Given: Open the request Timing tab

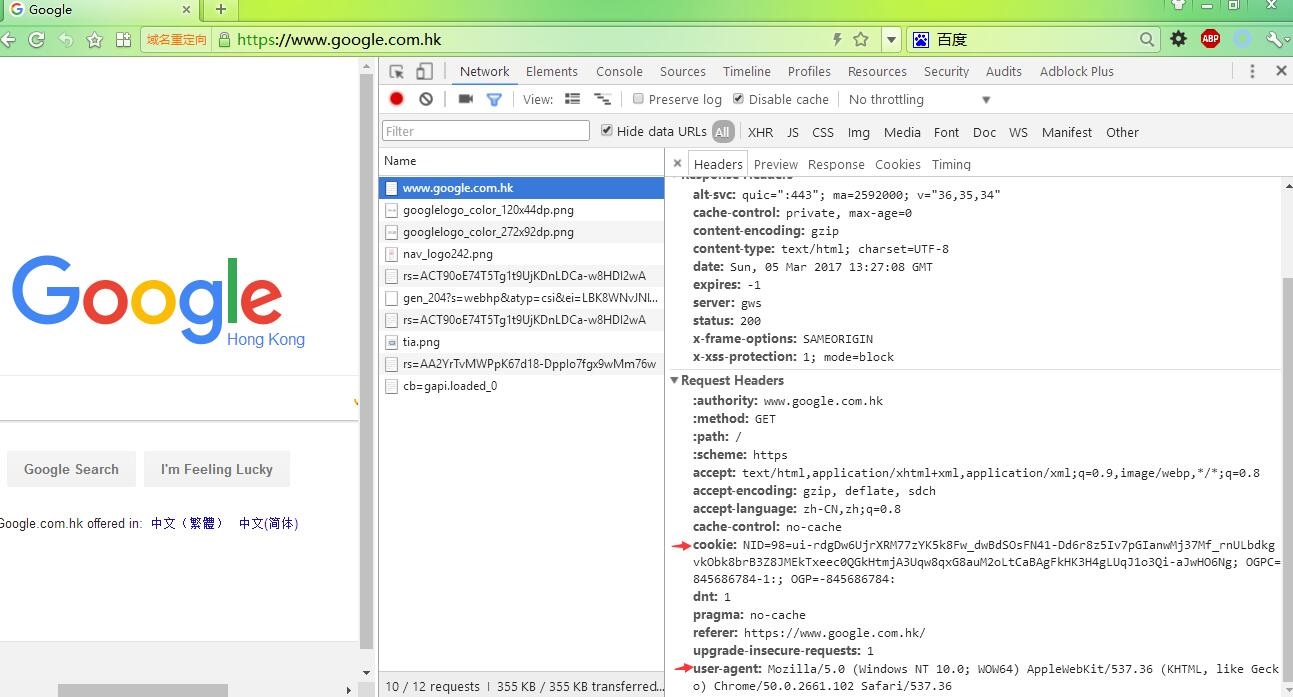Looking at the screenshot, I should [x=951, y=164].
